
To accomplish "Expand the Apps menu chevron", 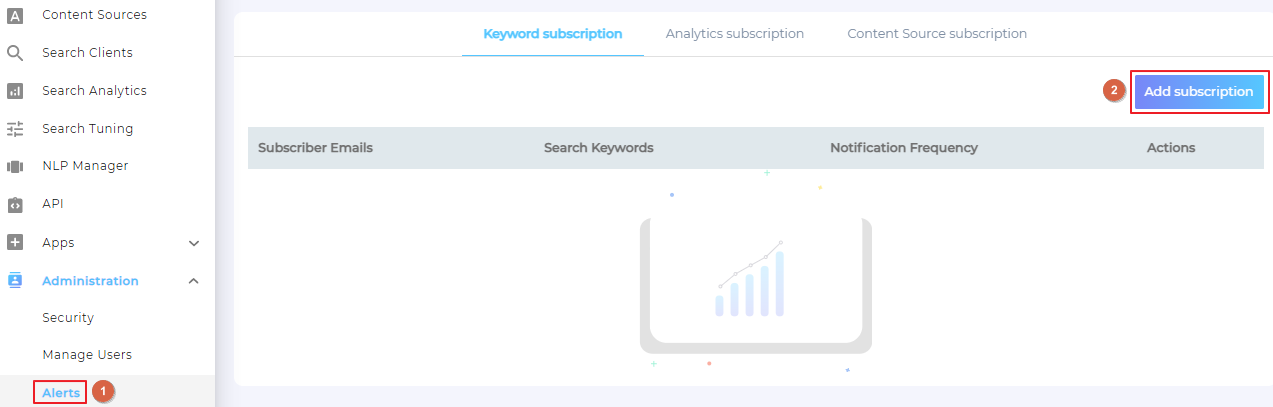I will pos(194,243).
